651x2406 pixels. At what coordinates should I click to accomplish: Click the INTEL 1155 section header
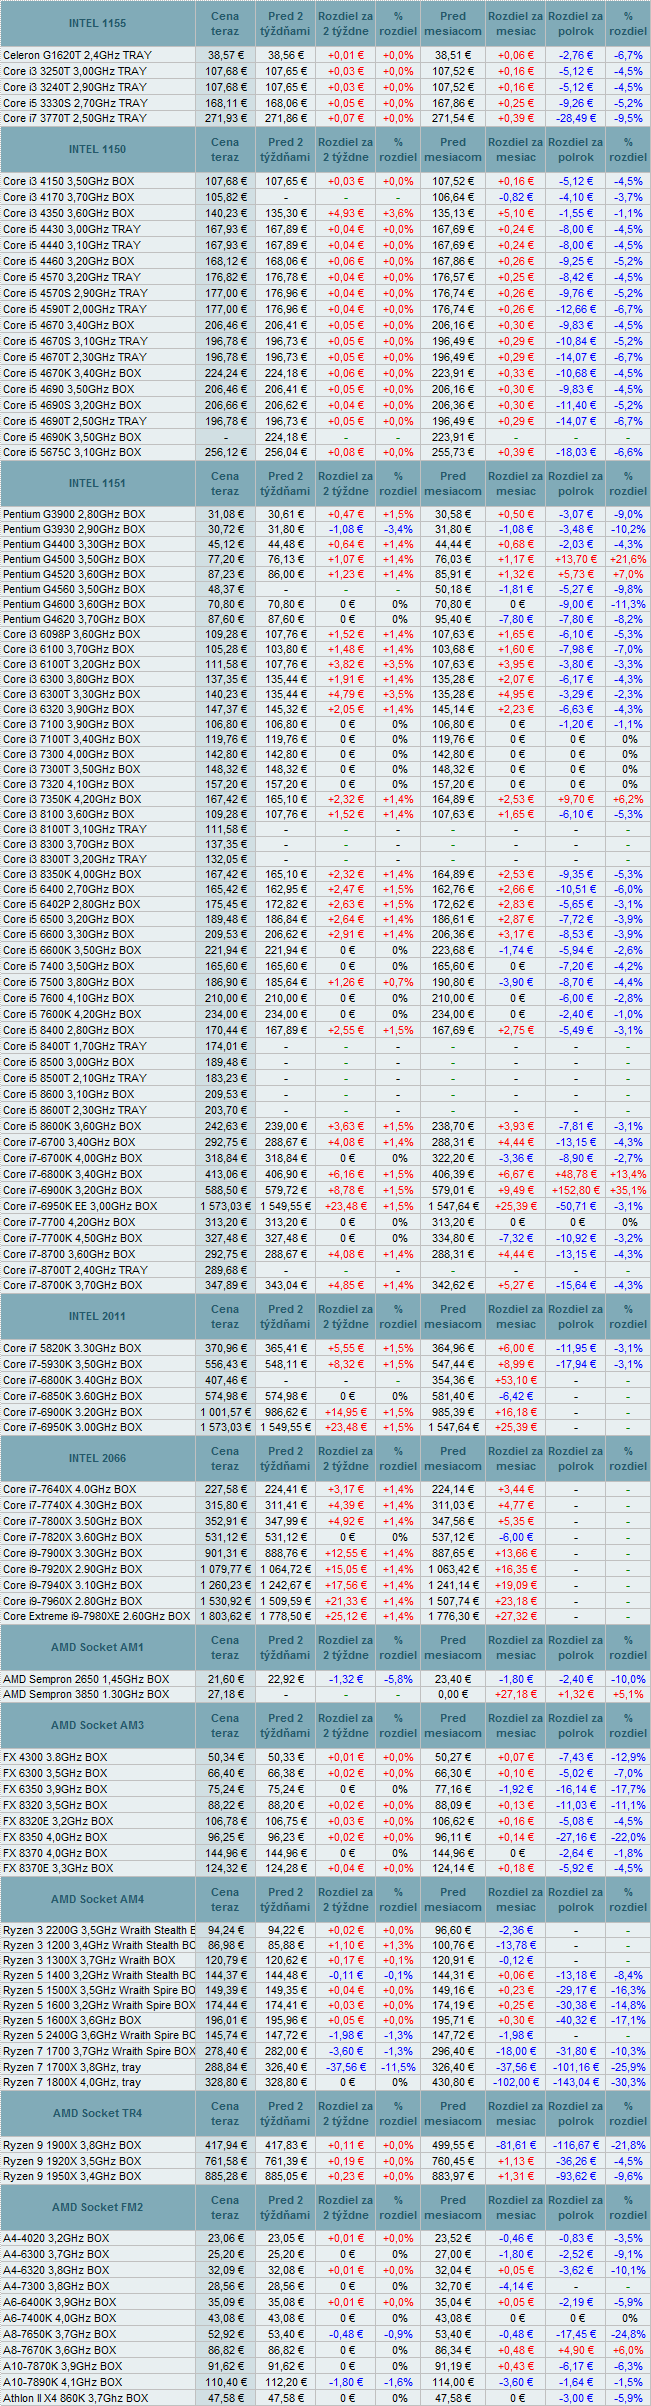pyautogui.click(x=98, y=23)
